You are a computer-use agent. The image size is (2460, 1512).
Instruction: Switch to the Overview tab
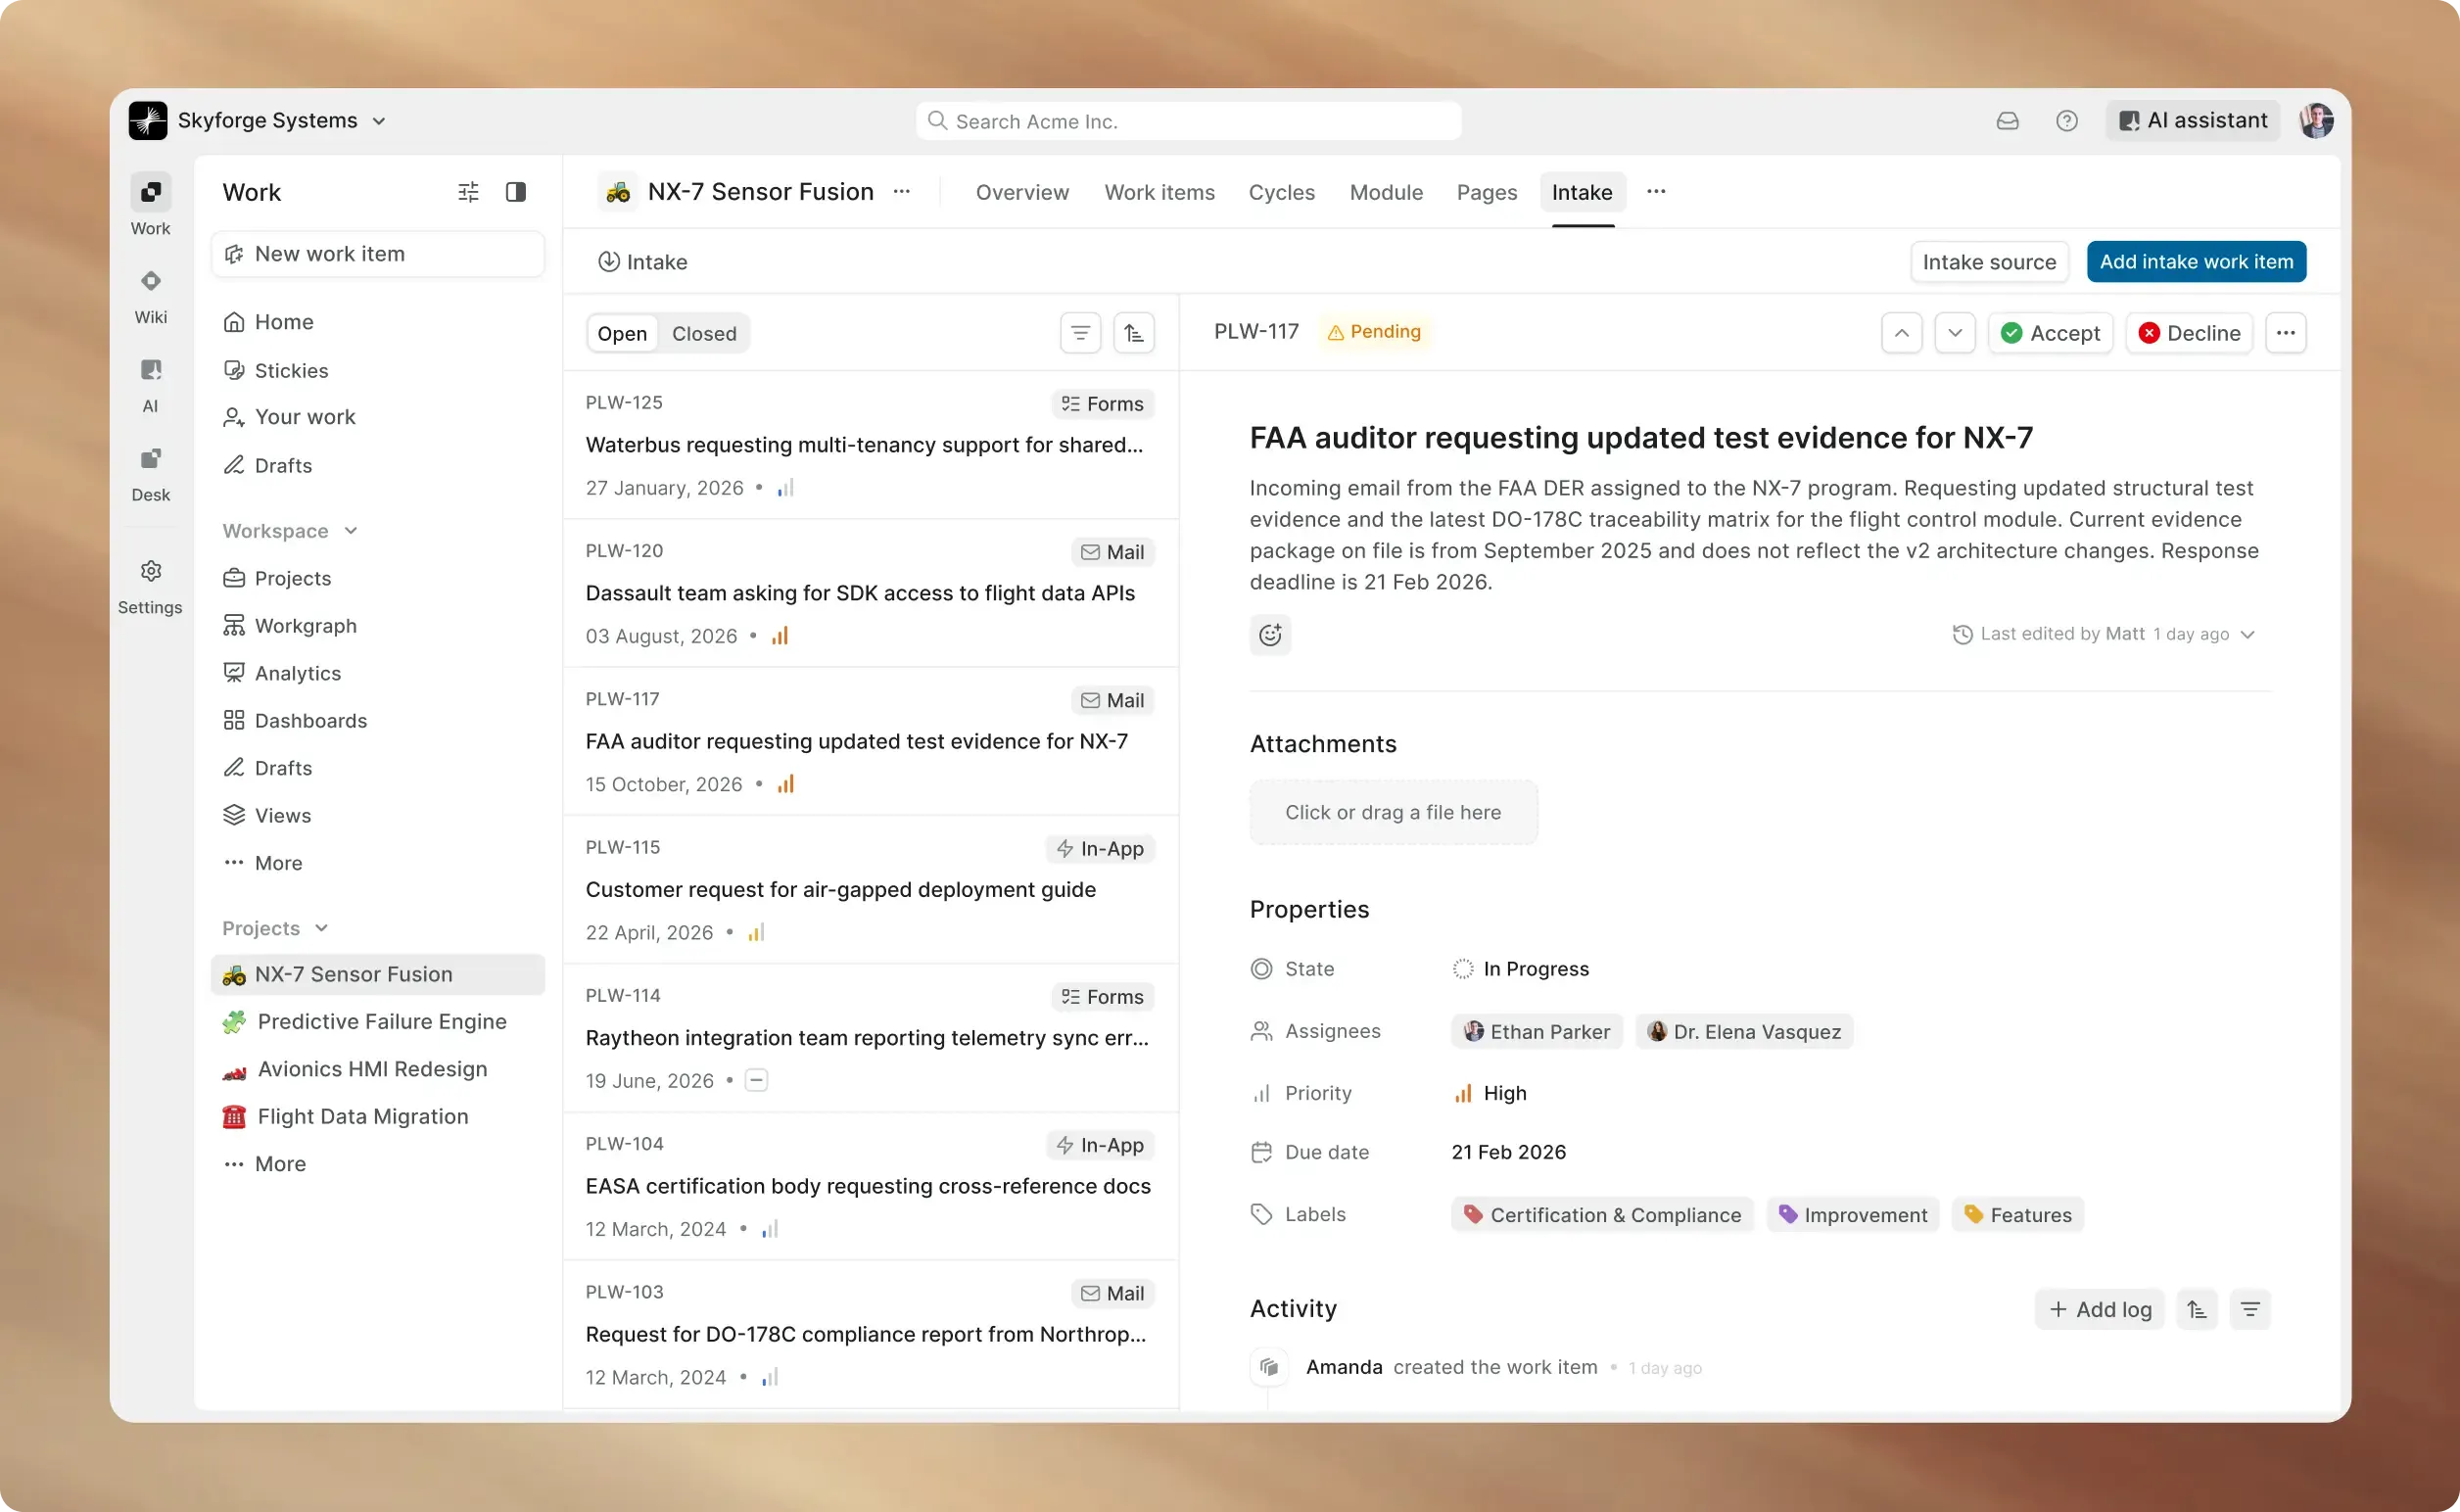point(1022,192)
